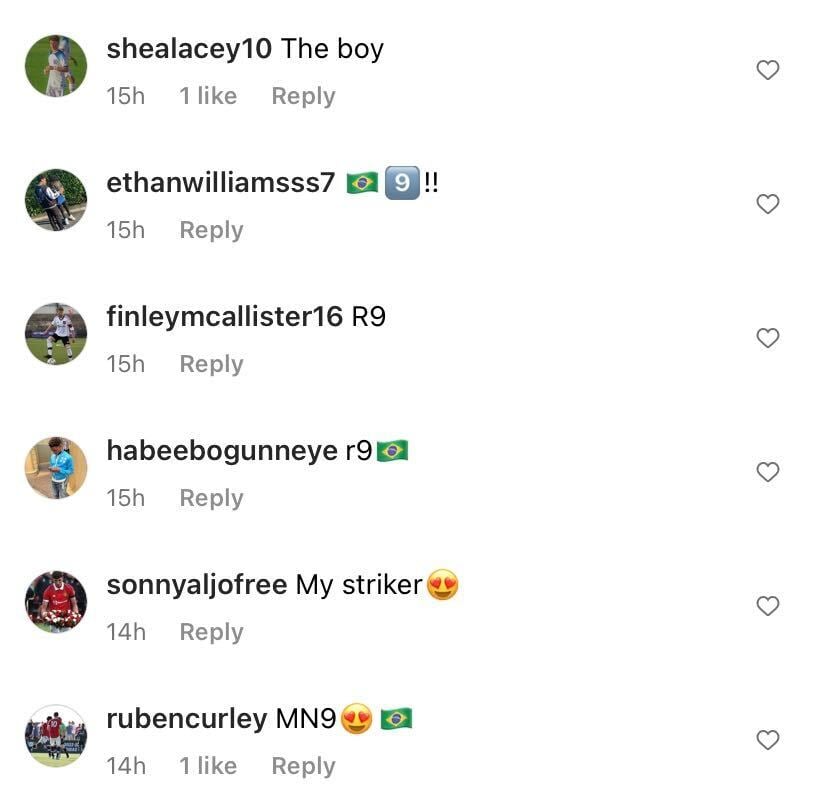828x790 pixels.
Task: View the 1 like on rubencurley's comment
Action: (x=208, y=766)
